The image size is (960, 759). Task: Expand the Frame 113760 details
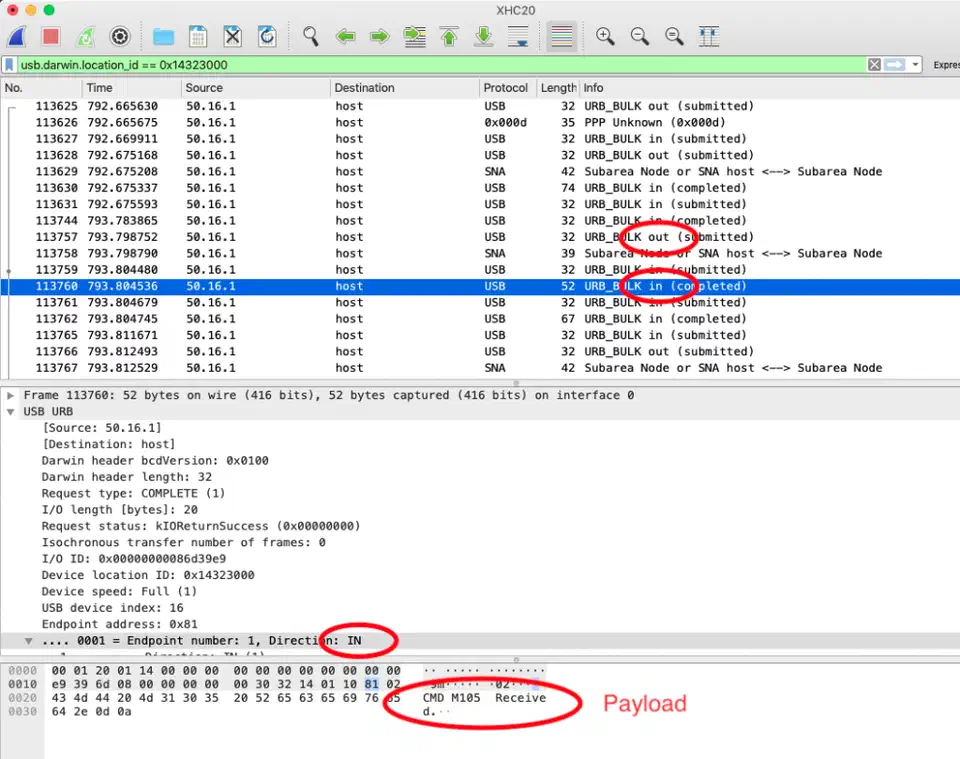(x=10, y=395)
